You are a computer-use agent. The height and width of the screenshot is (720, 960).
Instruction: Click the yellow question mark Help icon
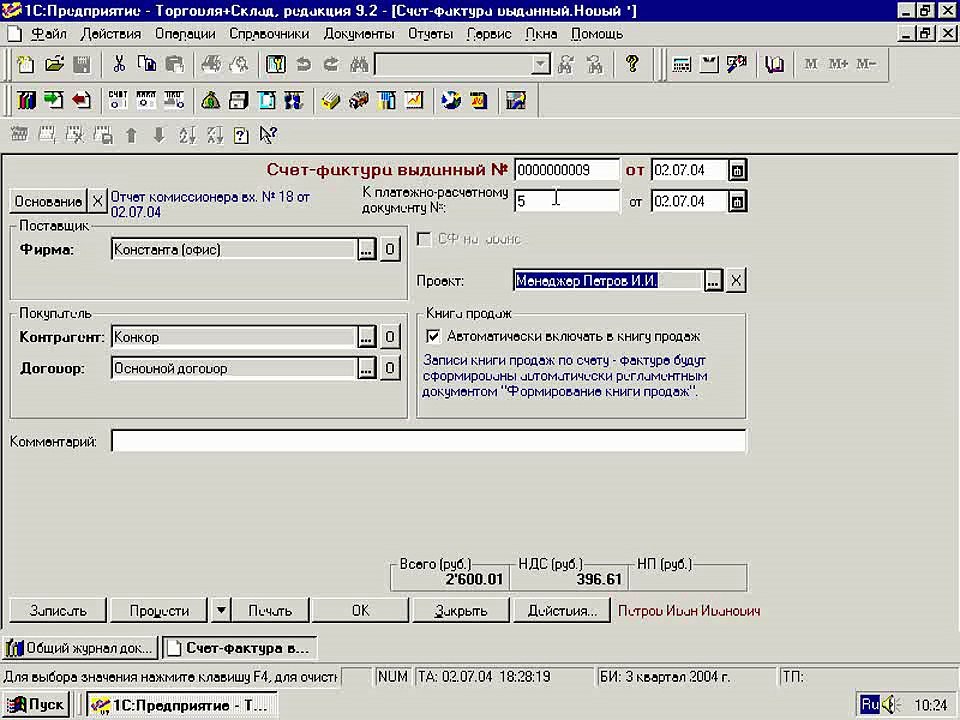(x=632, y=64)
